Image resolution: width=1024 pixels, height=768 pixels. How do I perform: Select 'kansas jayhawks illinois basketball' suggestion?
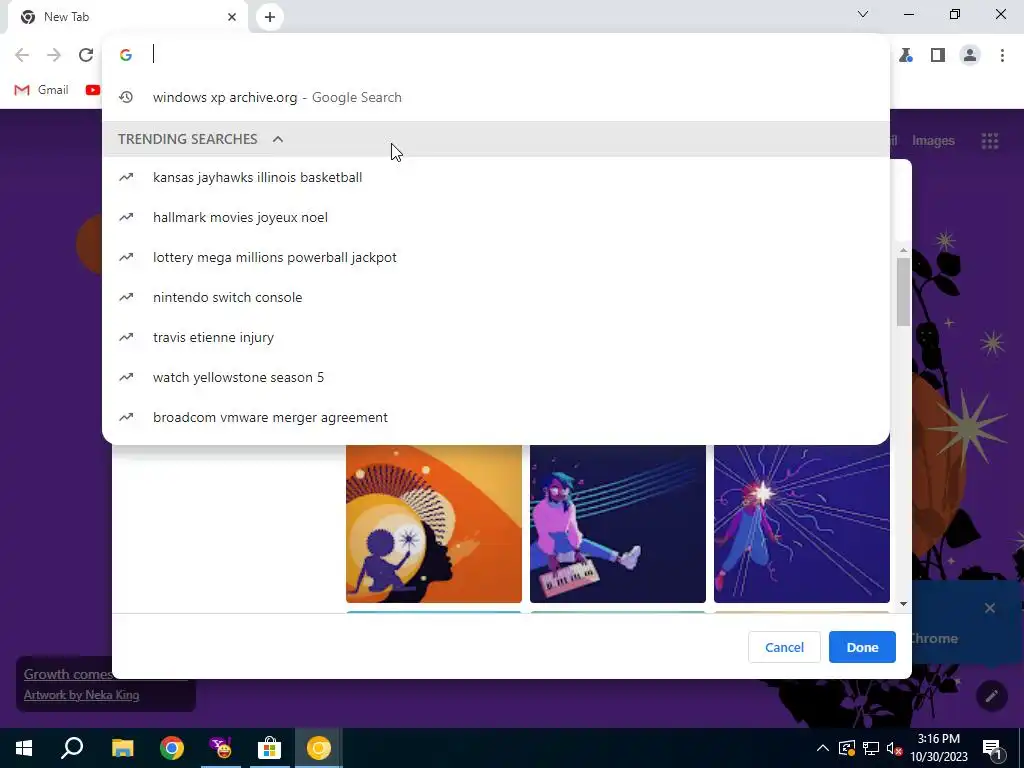[496, 178]
